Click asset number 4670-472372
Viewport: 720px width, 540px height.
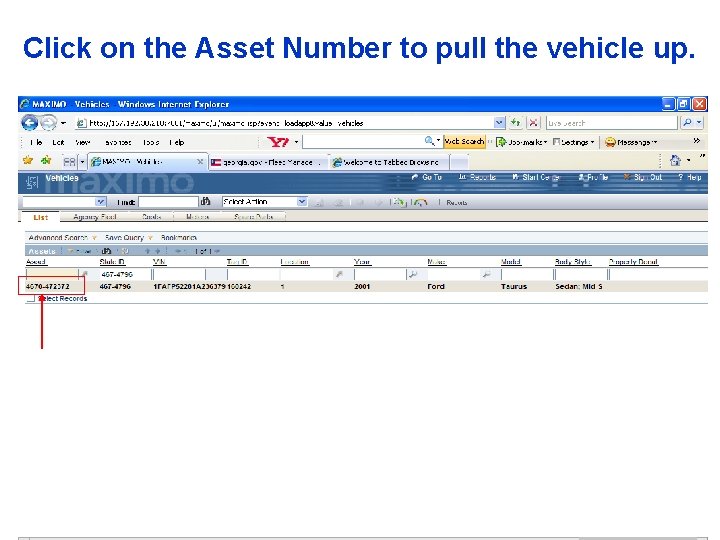point(48,286)
